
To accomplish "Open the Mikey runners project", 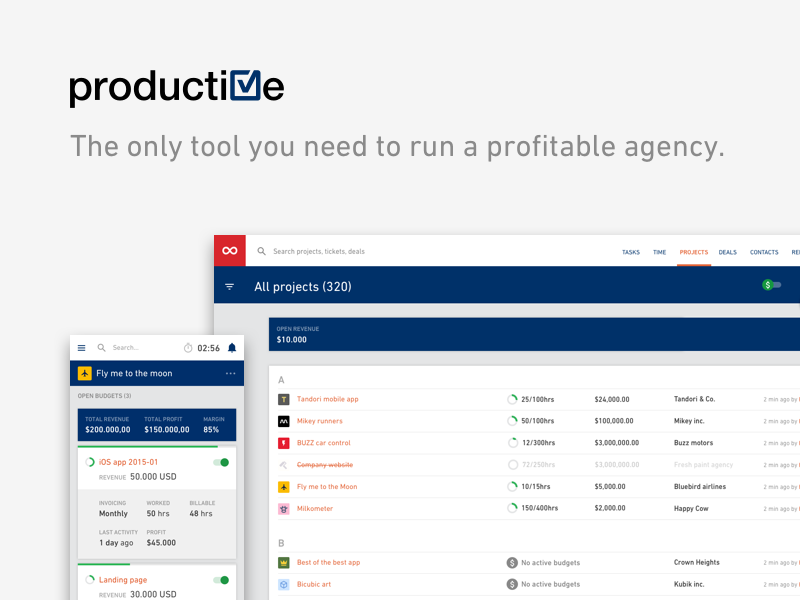I will click(320, 420).
